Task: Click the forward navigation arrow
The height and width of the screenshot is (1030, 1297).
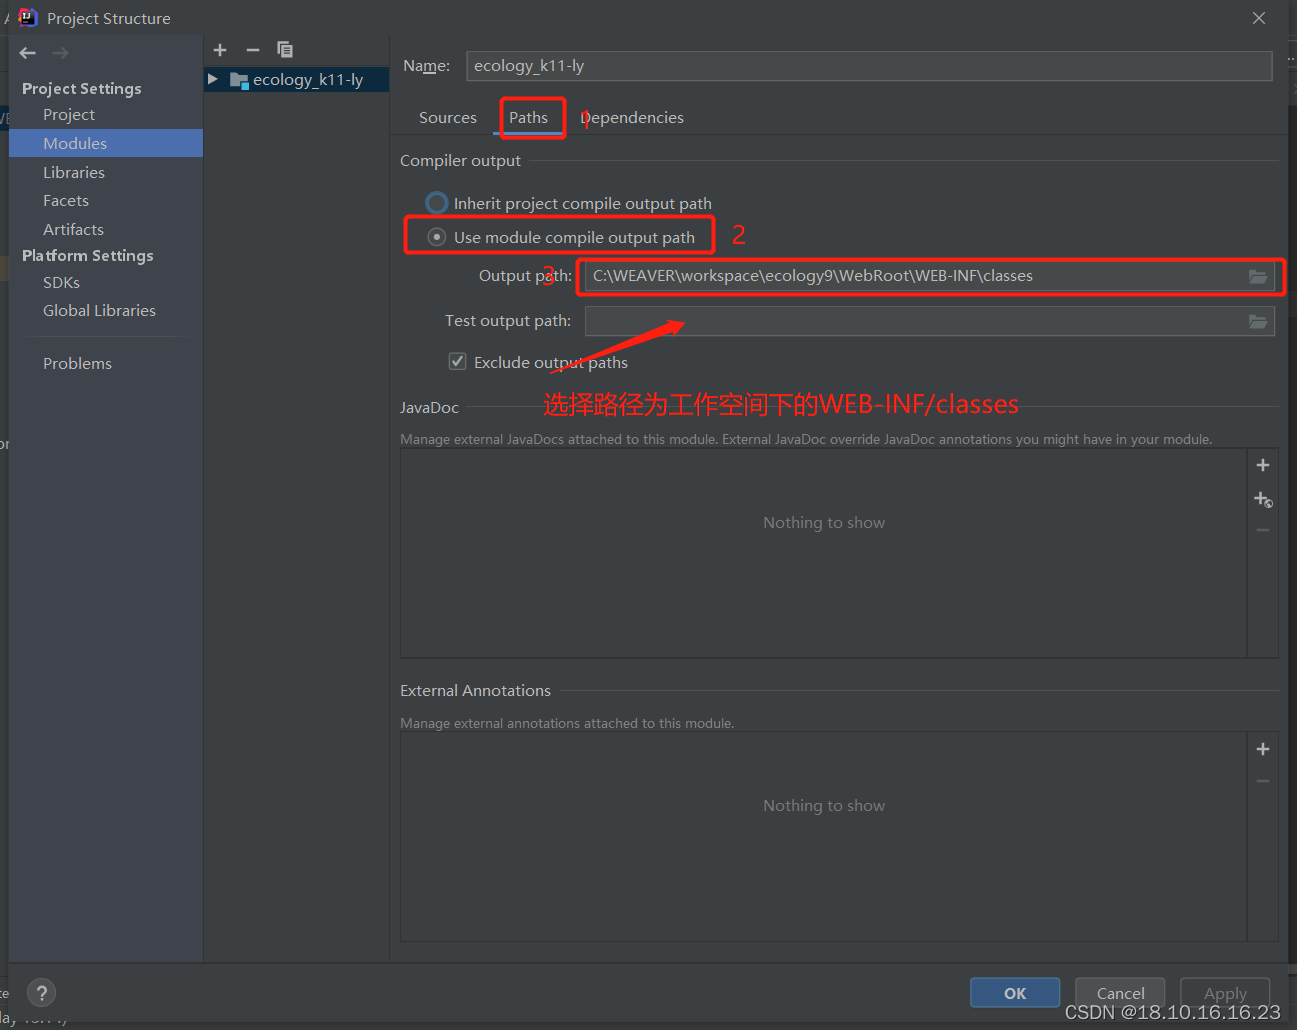Action: tap(60, 53)
